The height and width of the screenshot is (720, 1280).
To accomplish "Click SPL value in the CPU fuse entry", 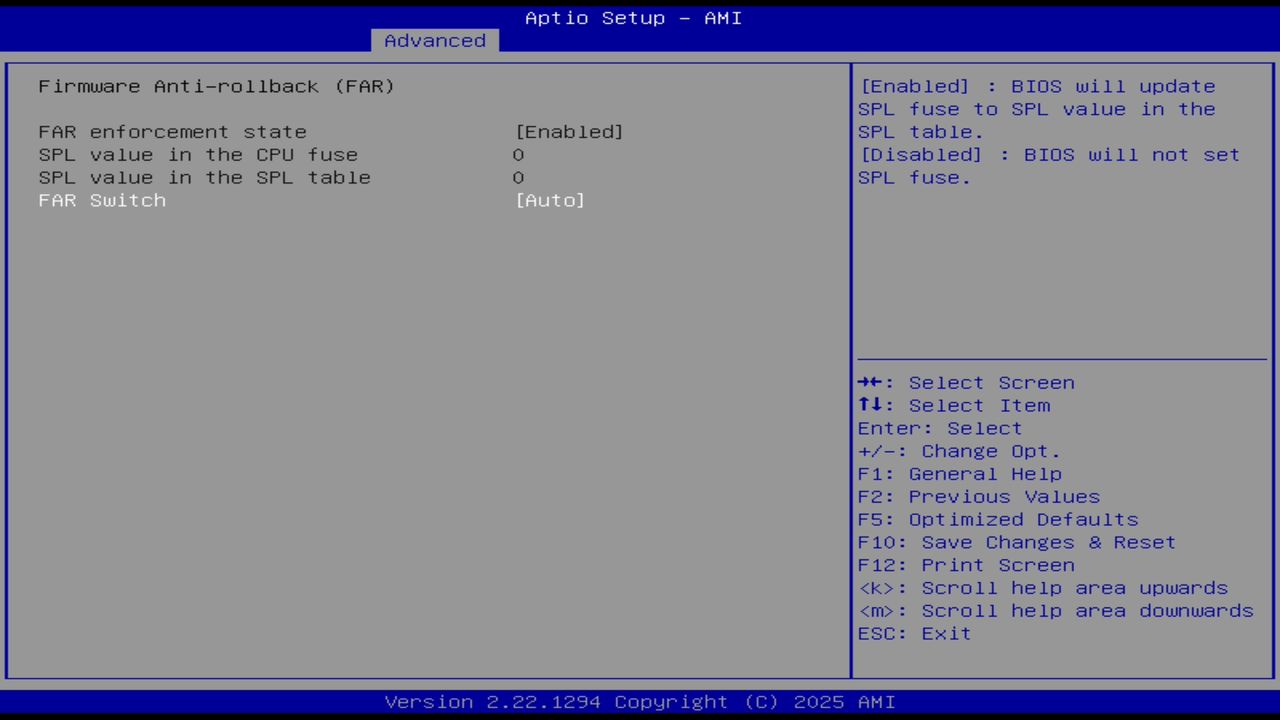I will [197, 154].
